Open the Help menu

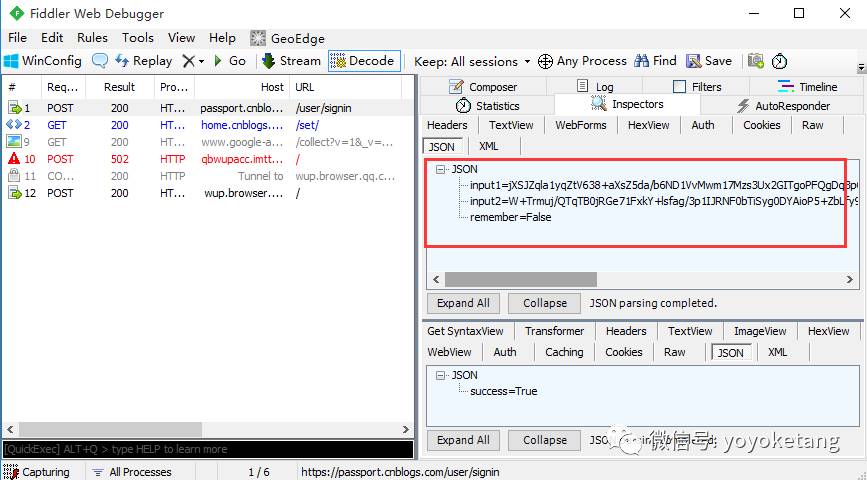(222, 38)
